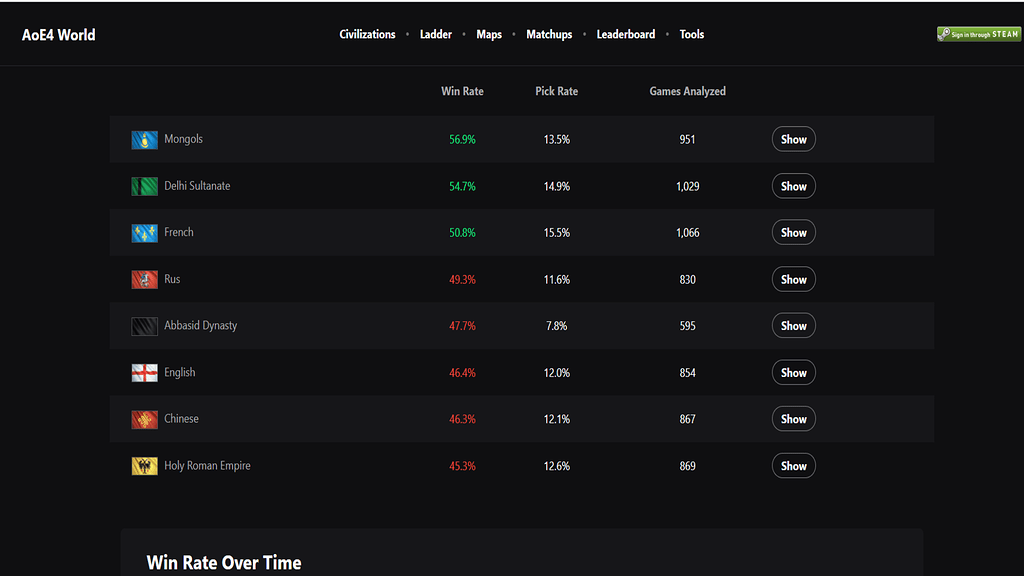Select the Holy Roman Empire name
The image size is (1024, 576).
coord(207,466)
